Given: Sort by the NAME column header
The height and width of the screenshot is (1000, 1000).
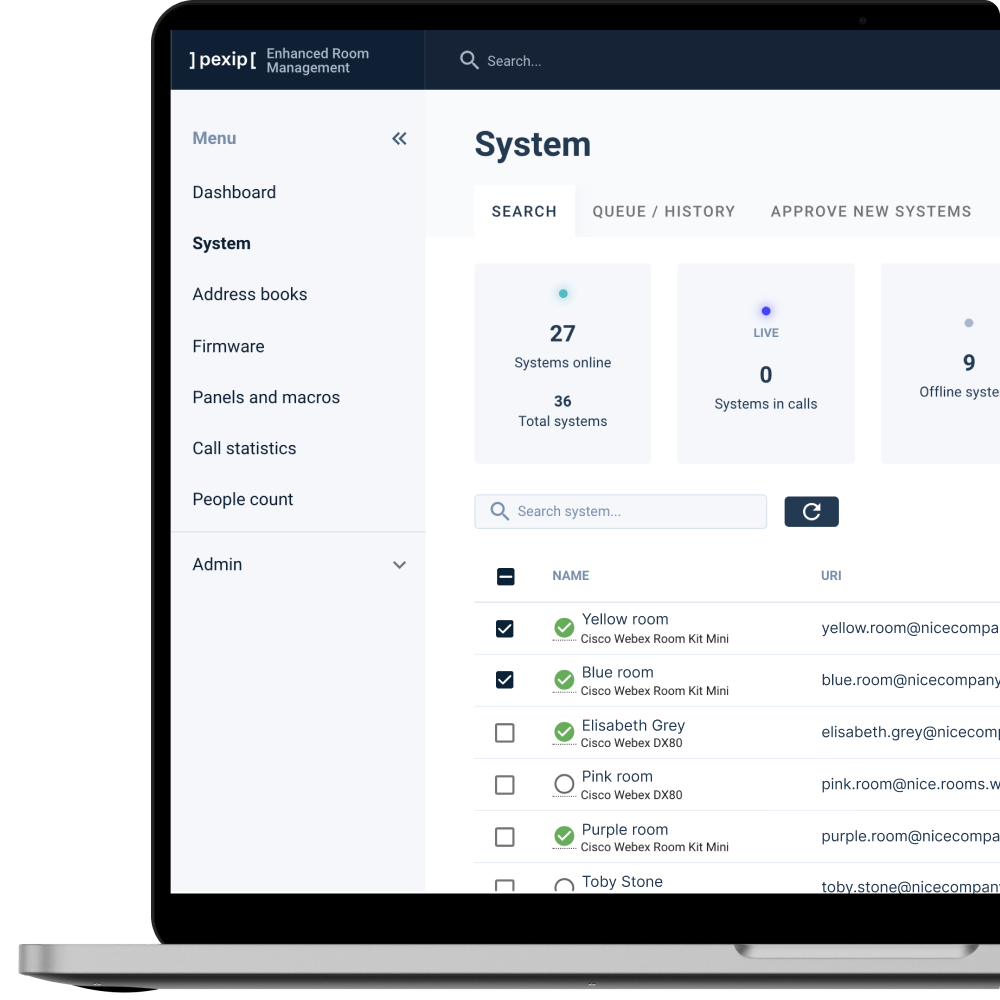Looking at the screenshot, I should 571,576.
